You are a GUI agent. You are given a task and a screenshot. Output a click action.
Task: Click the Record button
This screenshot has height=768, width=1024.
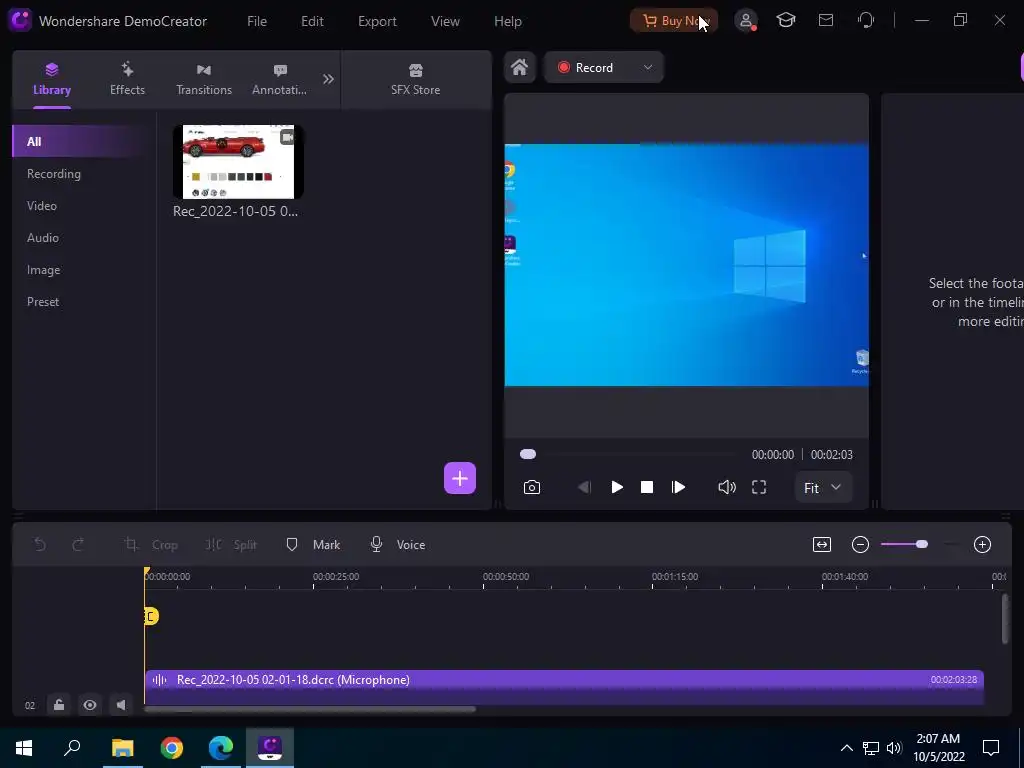[x=586, y=67]
